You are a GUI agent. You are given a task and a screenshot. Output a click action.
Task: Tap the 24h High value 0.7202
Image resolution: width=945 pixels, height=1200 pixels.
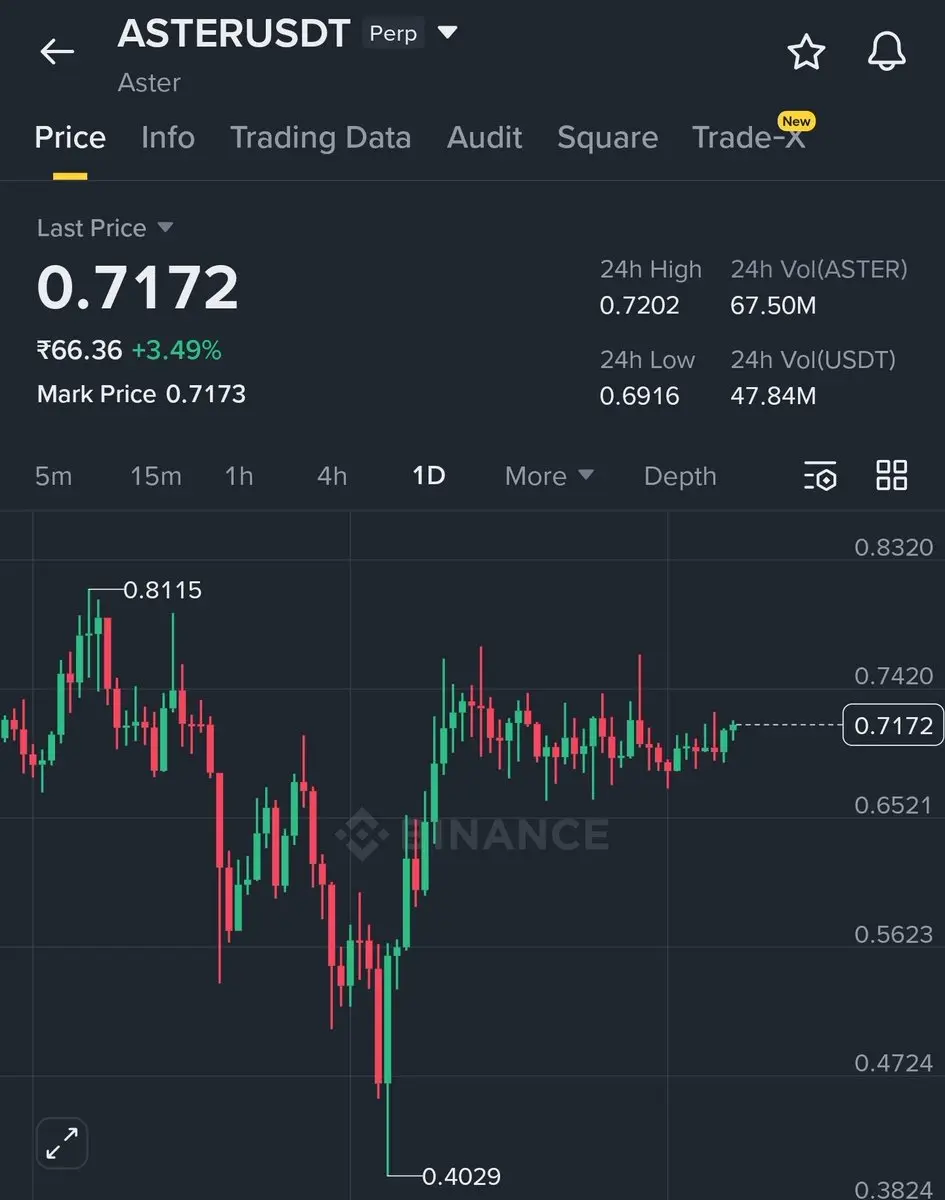(640, 305)
